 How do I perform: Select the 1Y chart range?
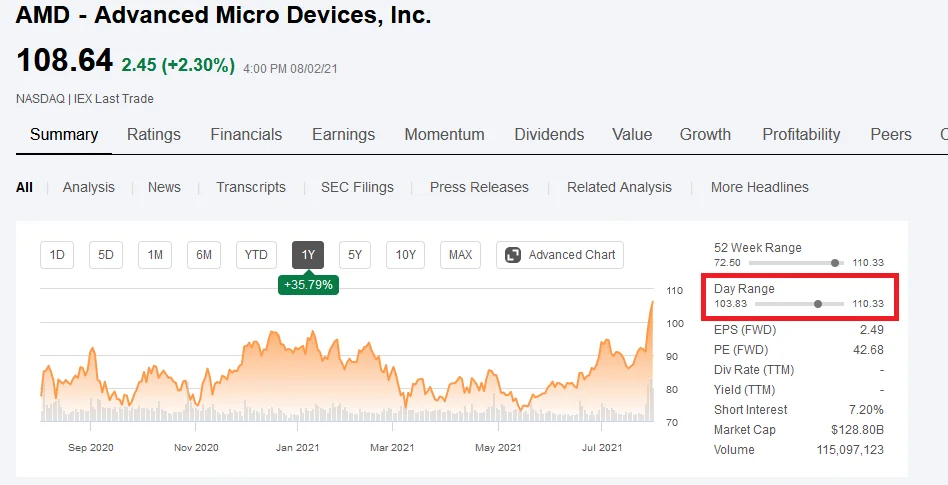tap(308, 255)
